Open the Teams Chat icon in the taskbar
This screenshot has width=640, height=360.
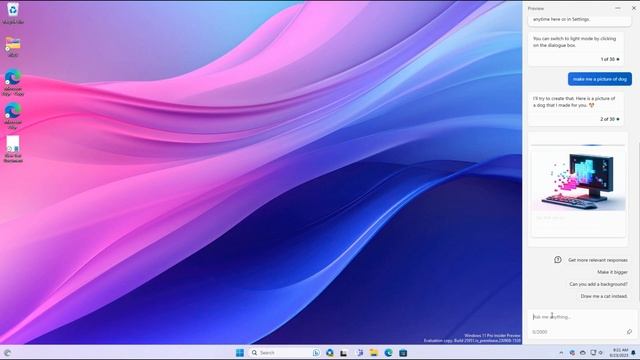point(359,353)
